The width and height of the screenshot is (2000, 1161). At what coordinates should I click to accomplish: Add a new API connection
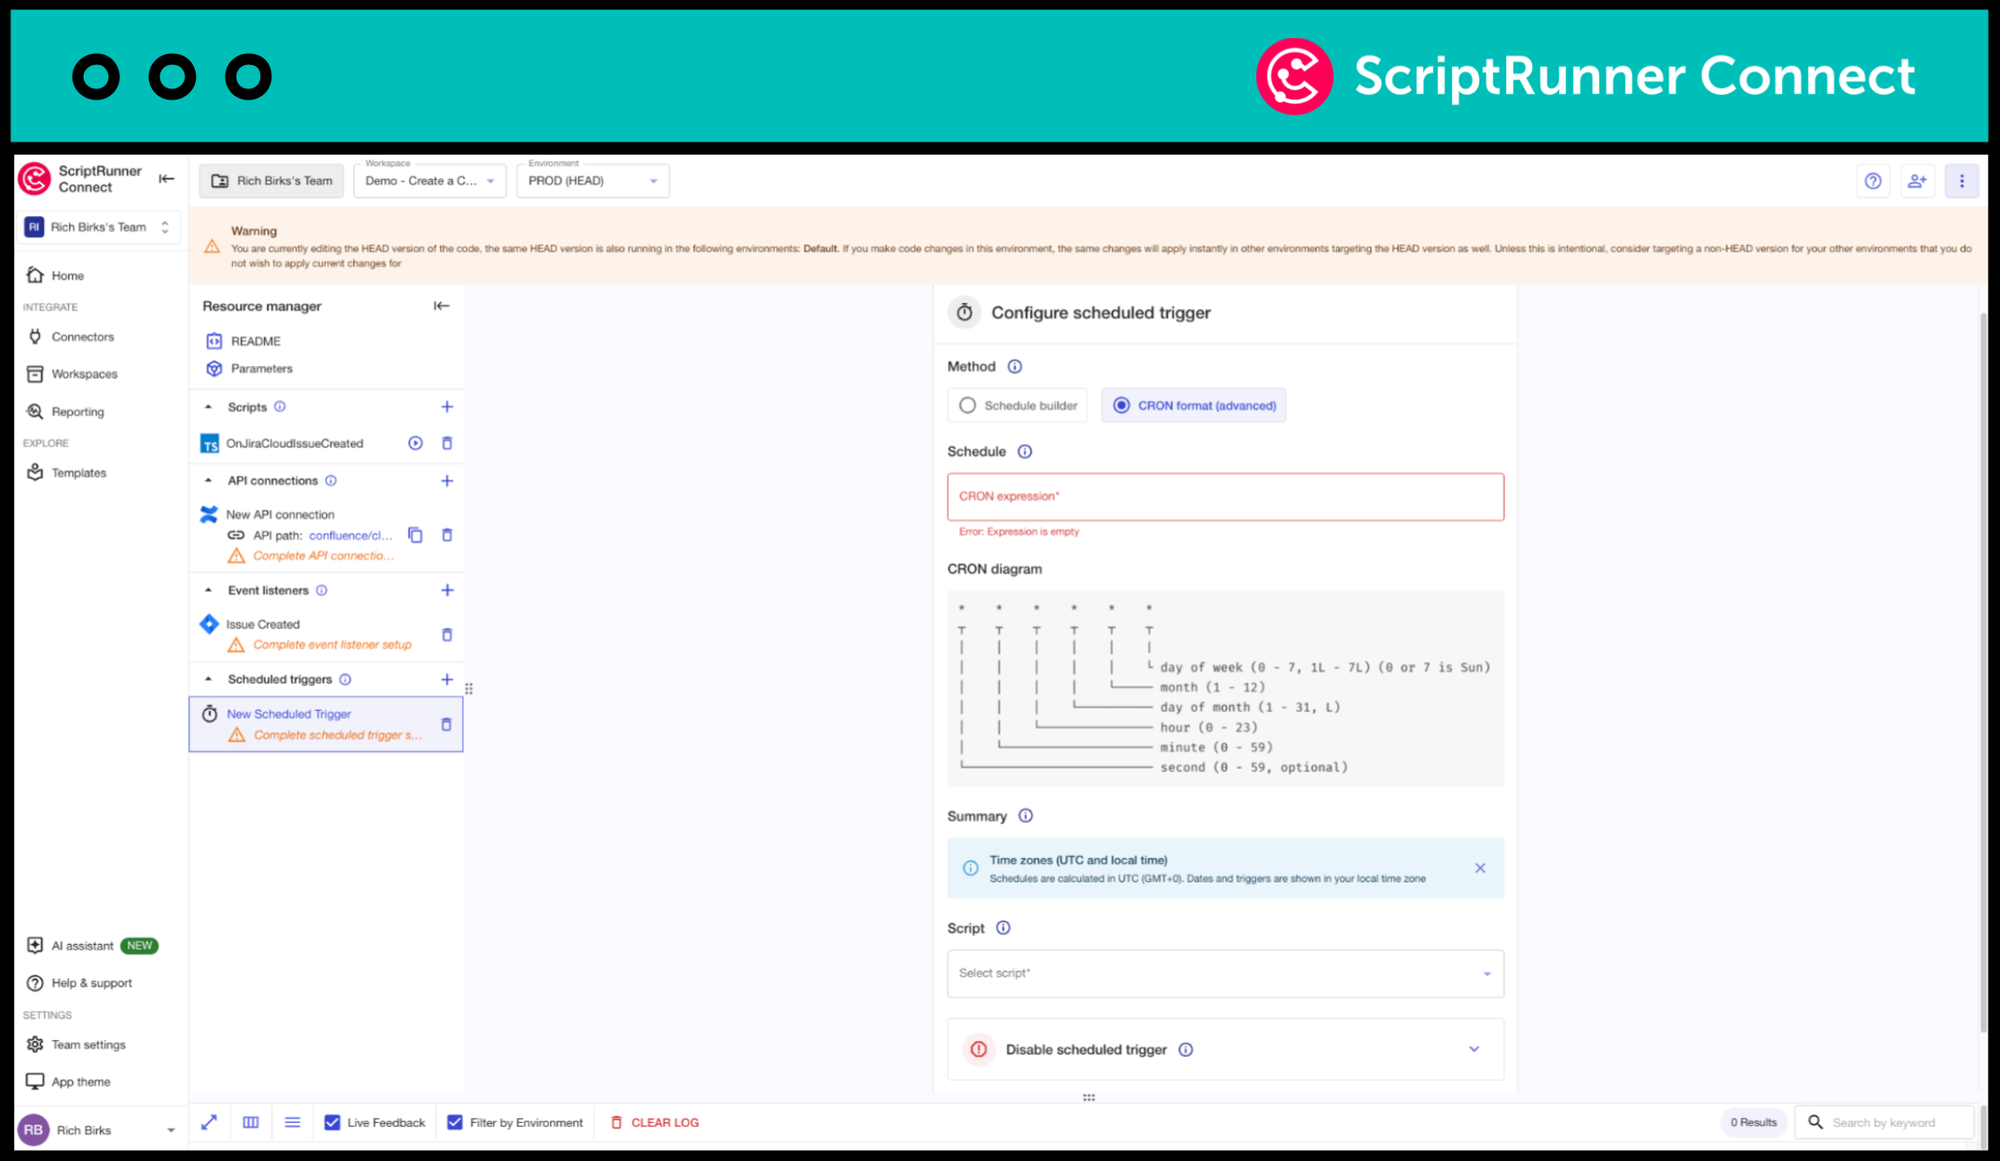[x=447, y=481]
